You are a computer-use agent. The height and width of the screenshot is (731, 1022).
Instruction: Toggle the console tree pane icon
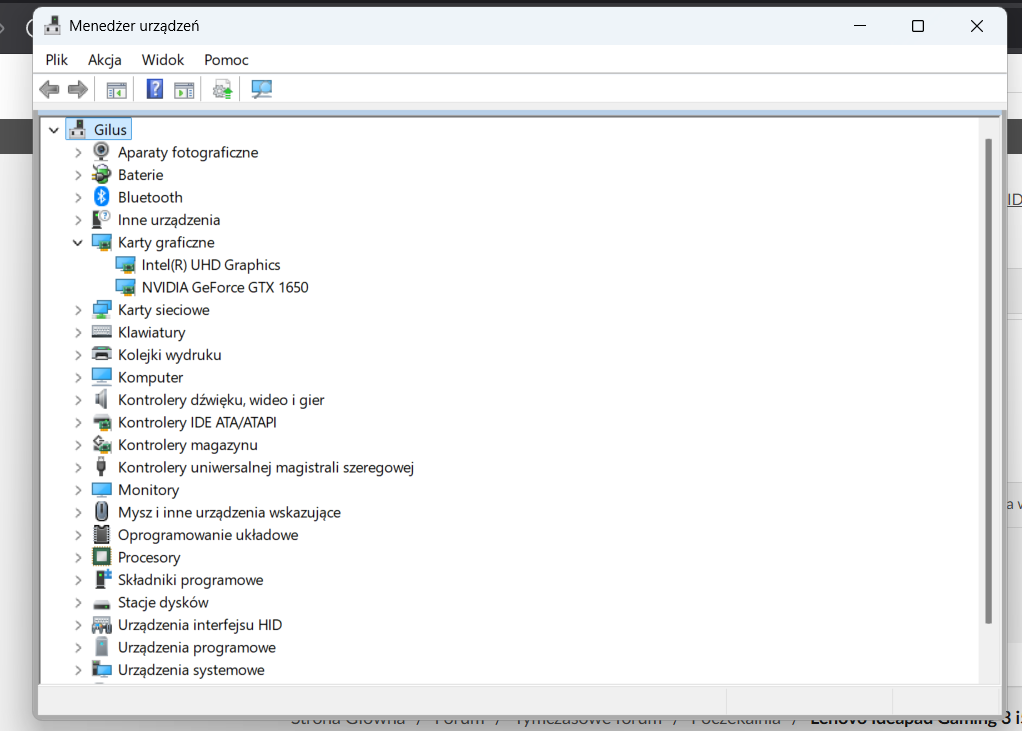pos(117,90)
